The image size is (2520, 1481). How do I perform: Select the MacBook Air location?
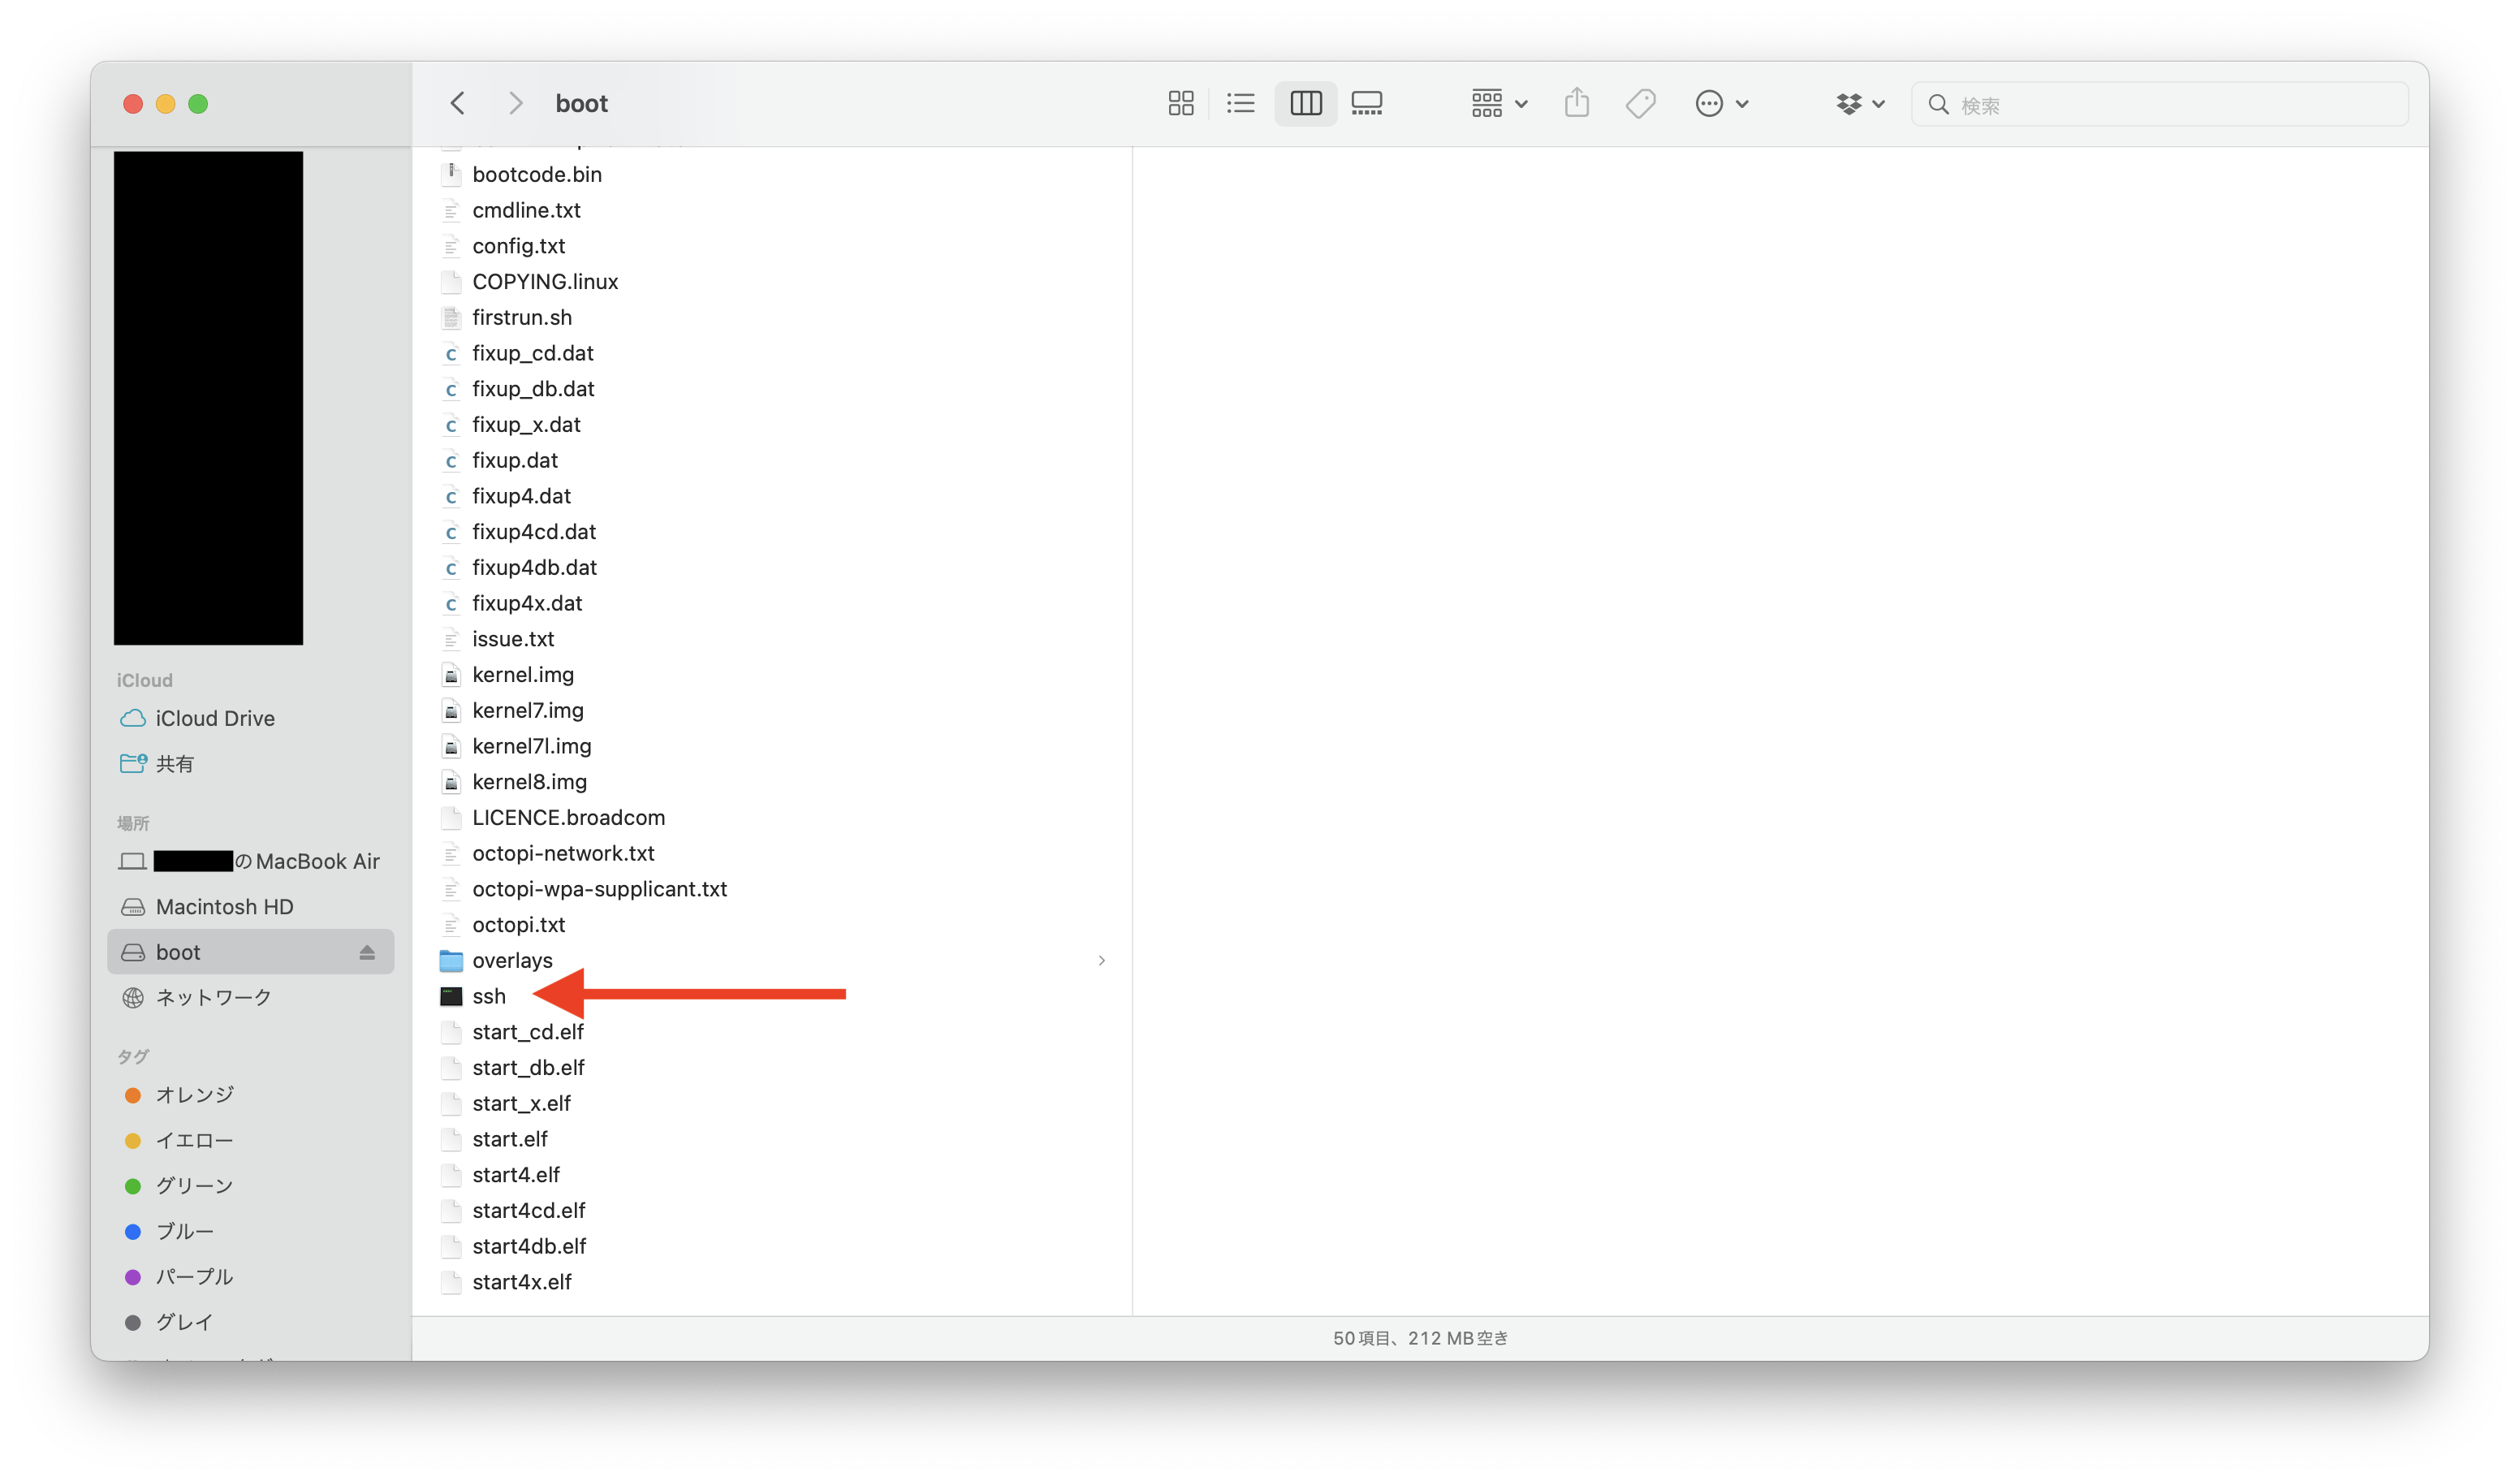point(250,861)
